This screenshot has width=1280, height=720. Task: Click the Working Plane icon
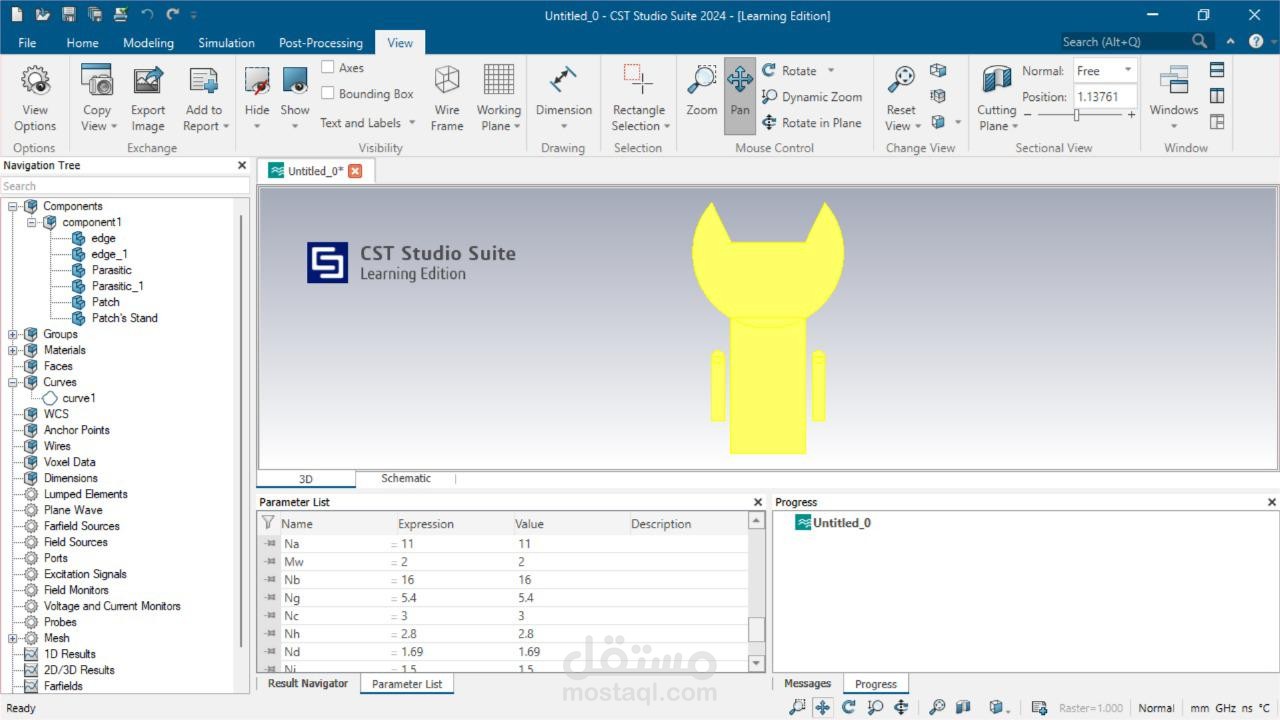pyautogui.click(x=498, y=80)
